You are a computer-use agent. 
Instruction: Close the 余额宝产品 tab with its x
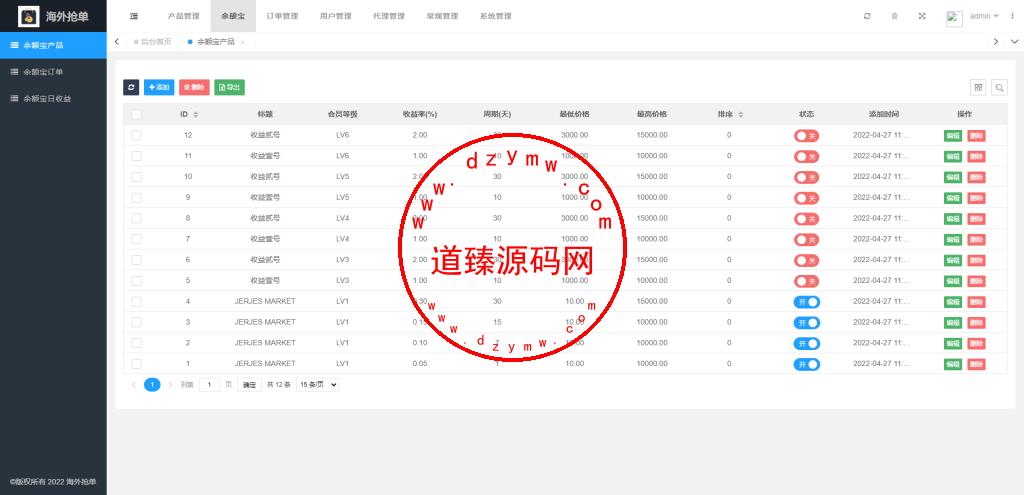(x=243, y=42)
